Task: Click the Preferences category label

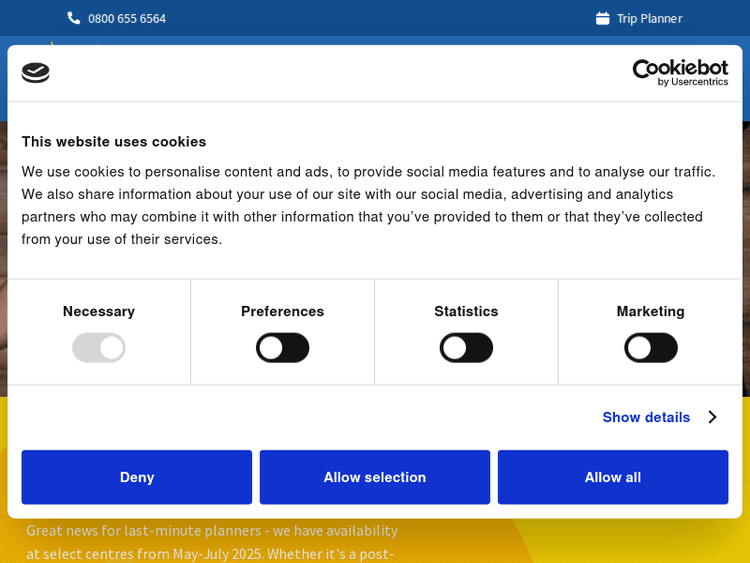Action: (283, 311)
